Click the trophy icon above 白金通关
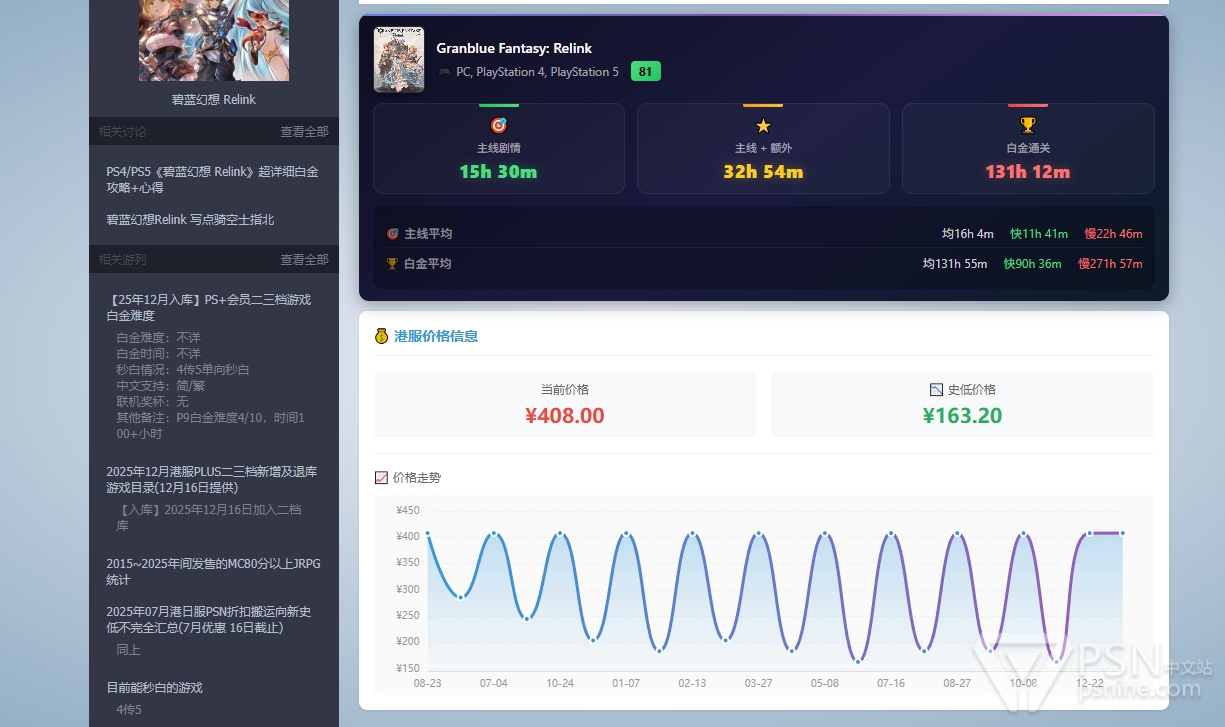The width and height of the screenshot is (1225, 727). pos(1028,125)
